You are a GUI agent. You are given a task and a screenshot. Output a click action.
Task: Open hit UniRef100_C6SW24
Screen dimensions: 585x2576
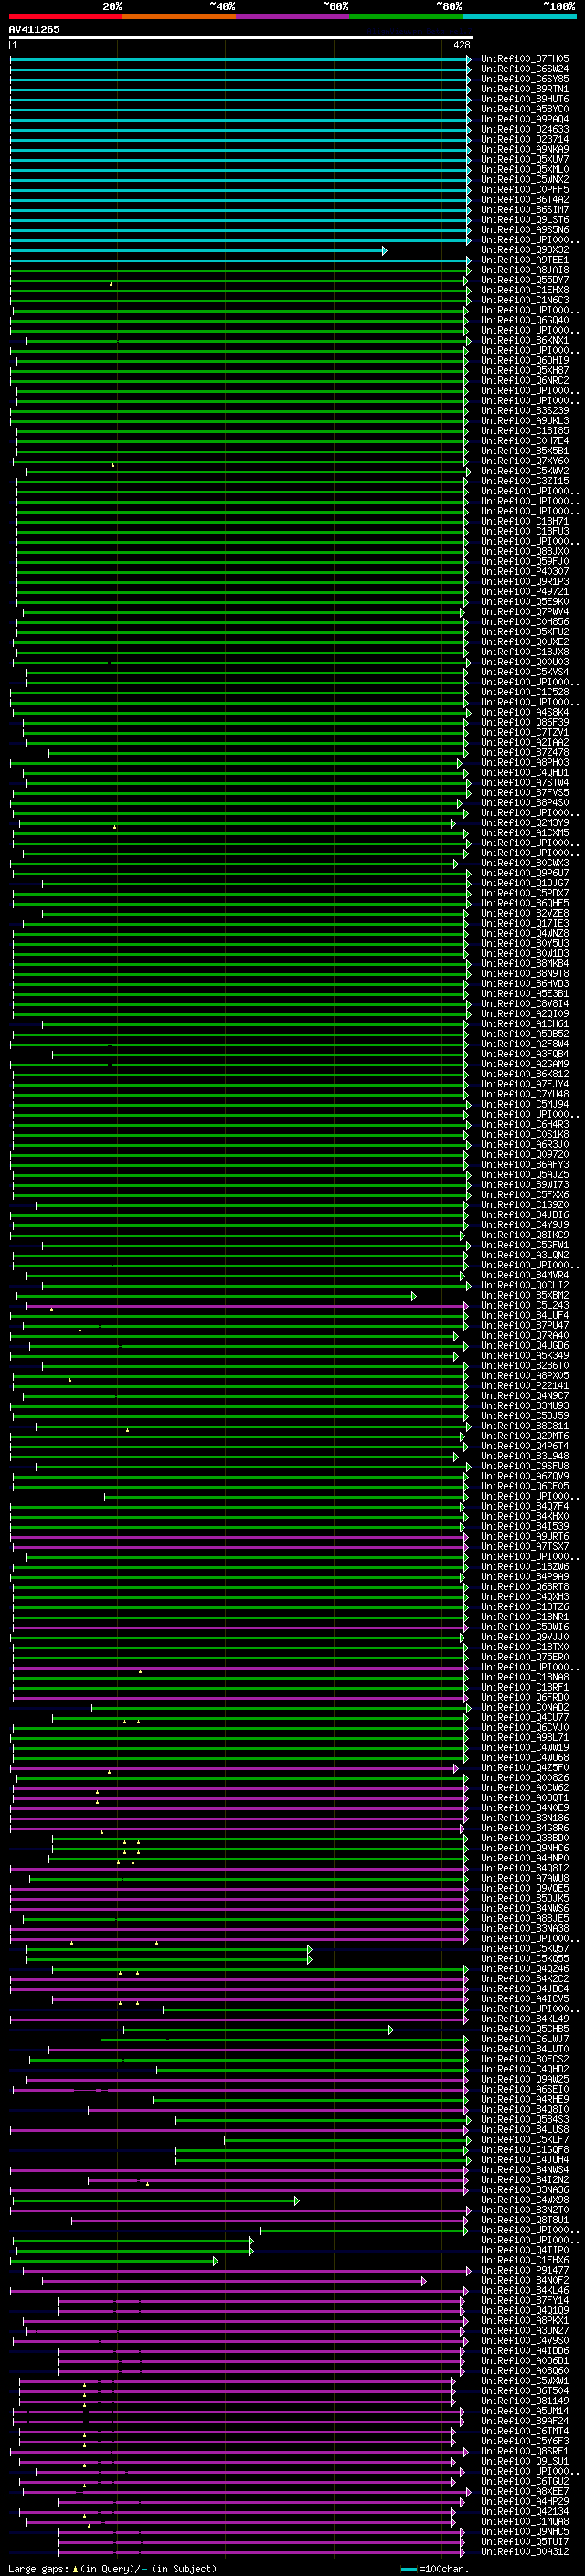[x=525, y=69]
